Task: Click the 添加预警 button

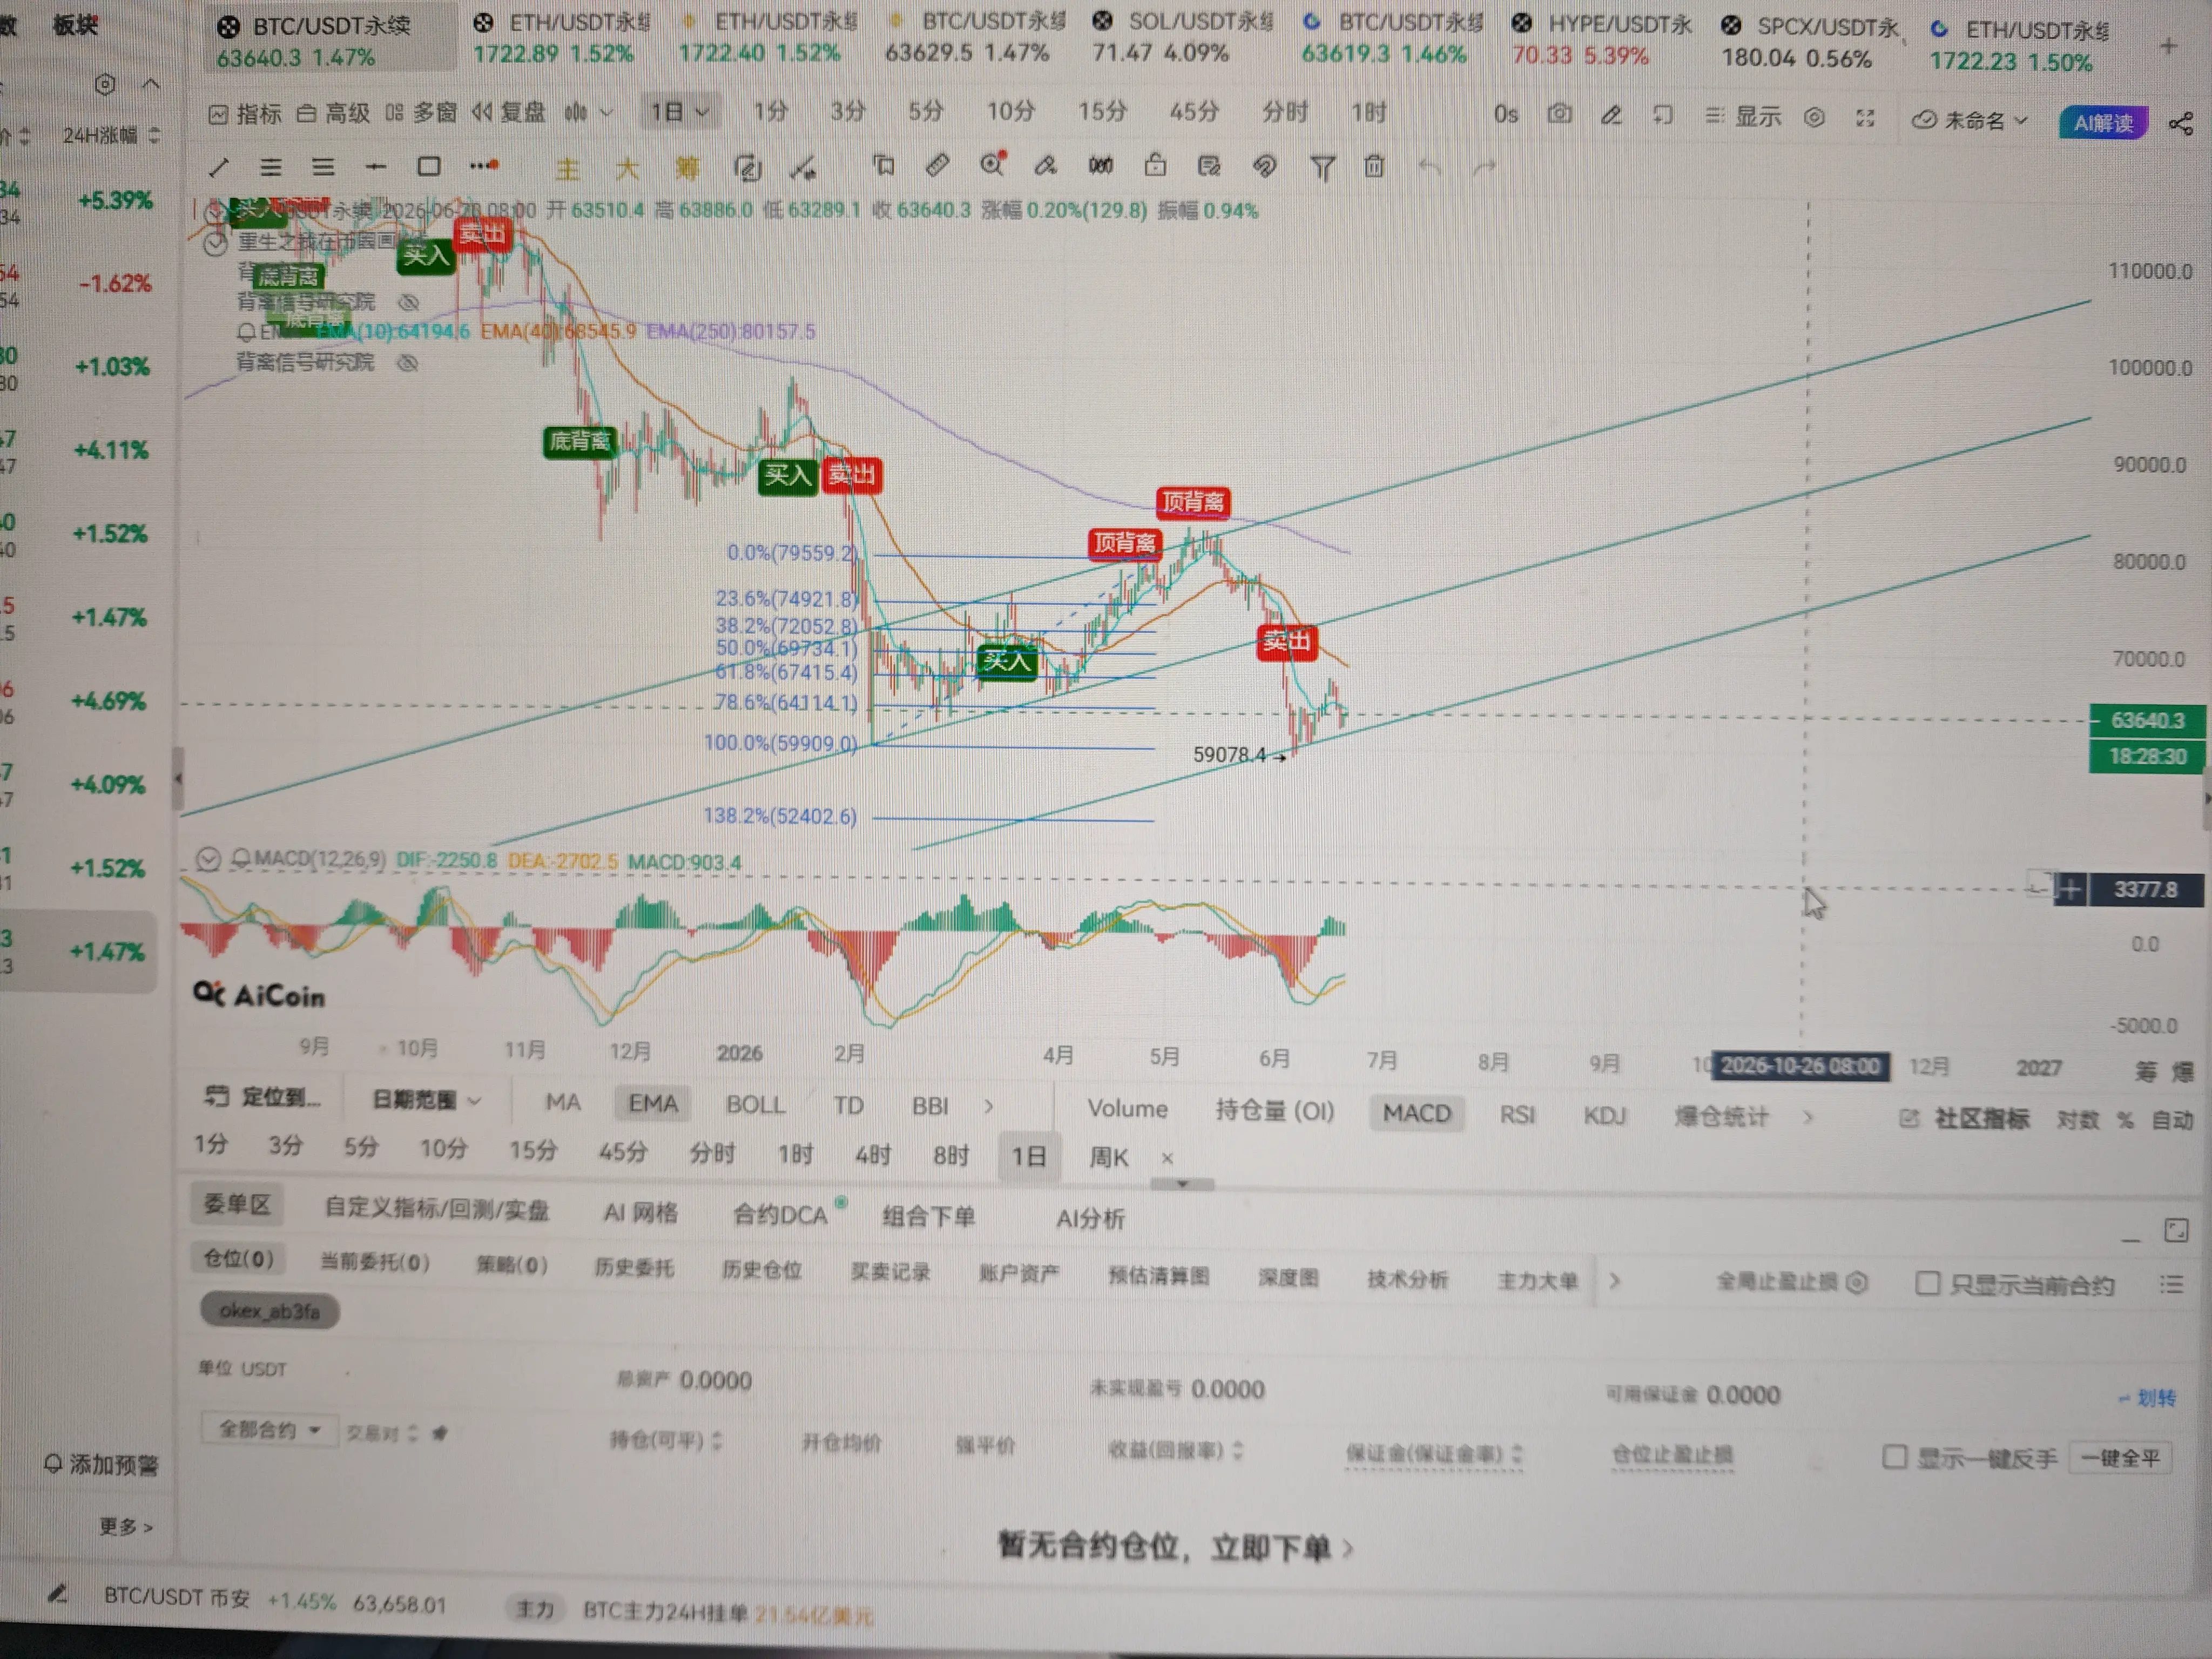Action: pyautogui.click(x=101, y=1464)
